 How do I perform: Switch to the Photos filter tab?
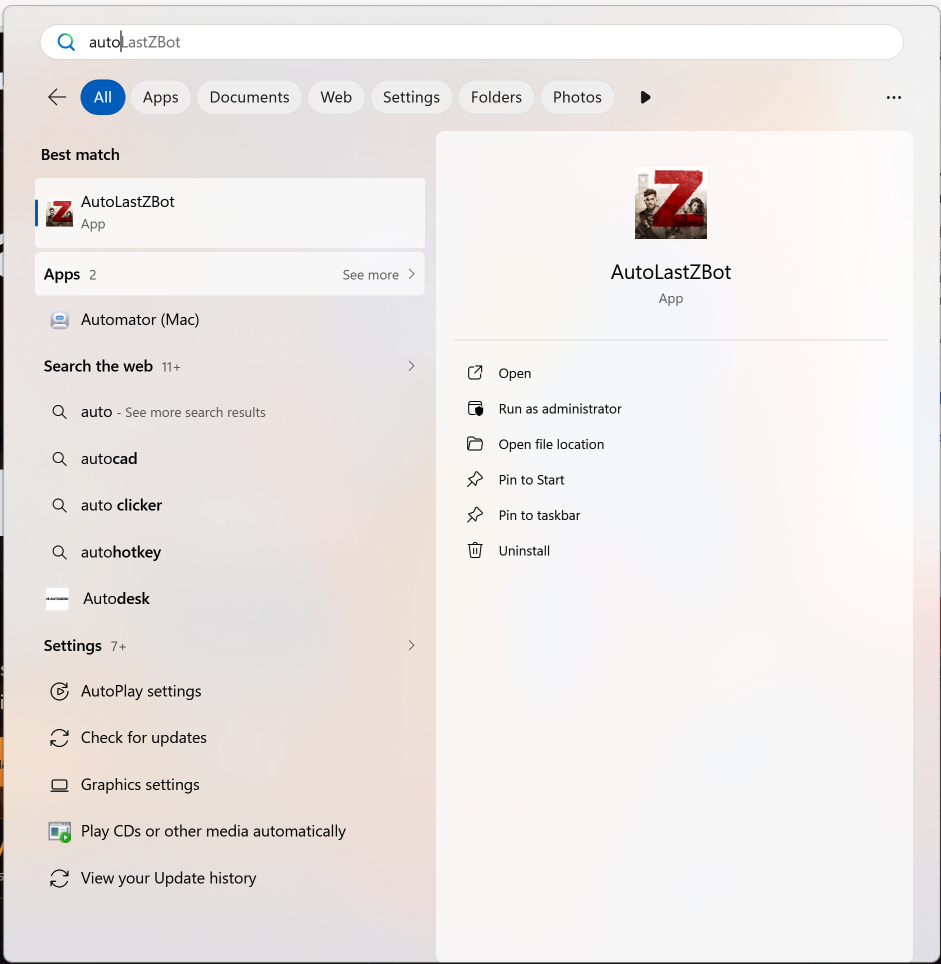point(577,97)
